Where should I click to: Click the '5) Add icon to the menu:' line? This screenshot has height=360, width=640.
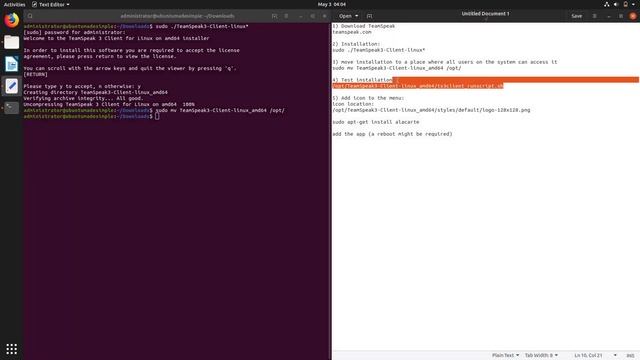(x=368, y=98)
